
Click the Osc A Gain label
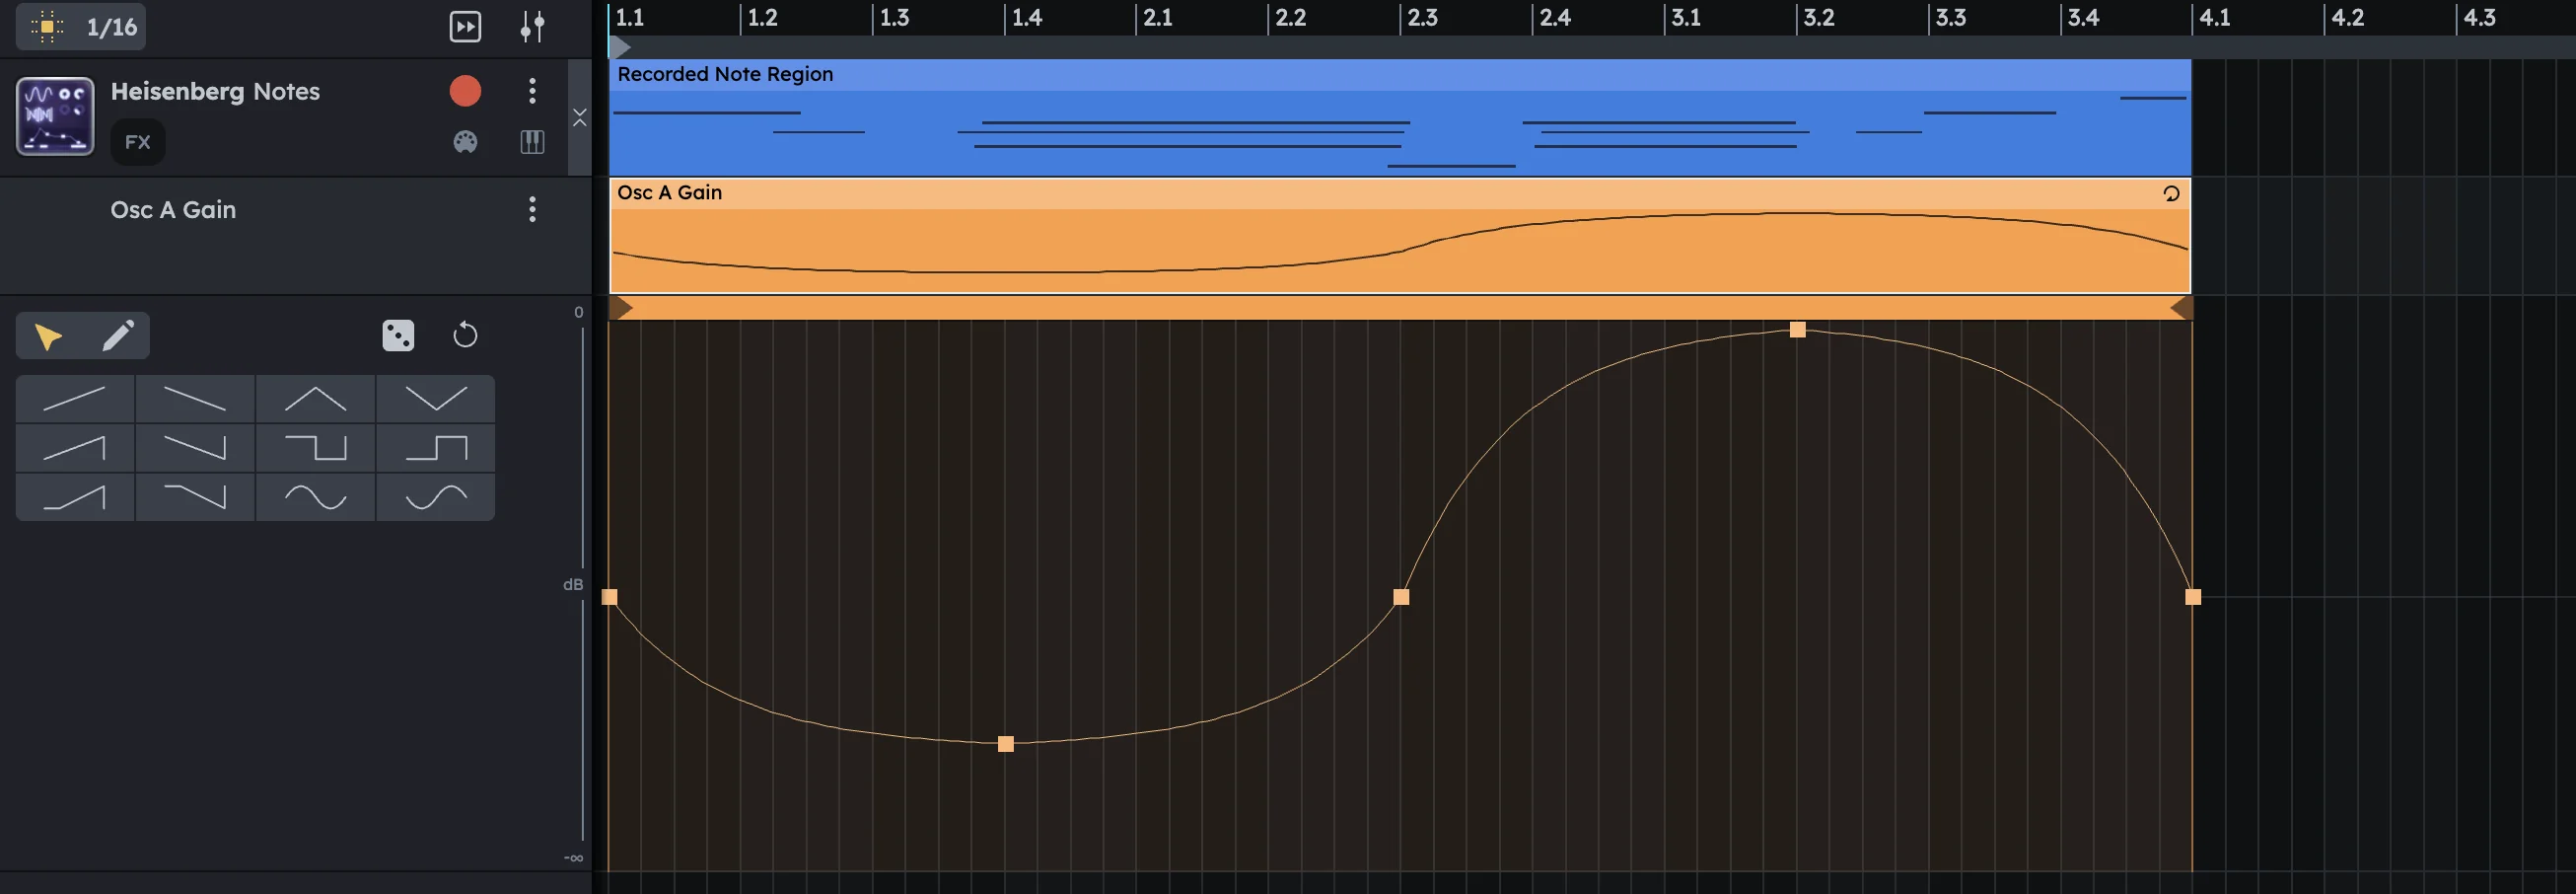(x=173, y=210)
